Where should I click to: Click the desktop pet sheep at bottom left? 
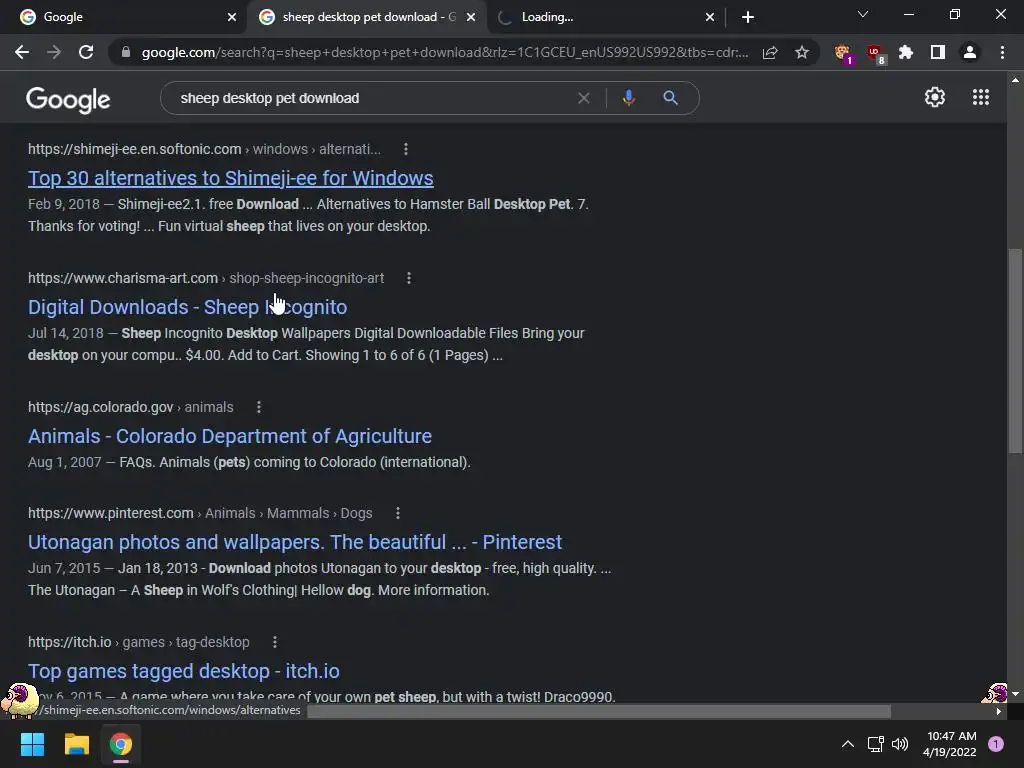coord(20,700)
